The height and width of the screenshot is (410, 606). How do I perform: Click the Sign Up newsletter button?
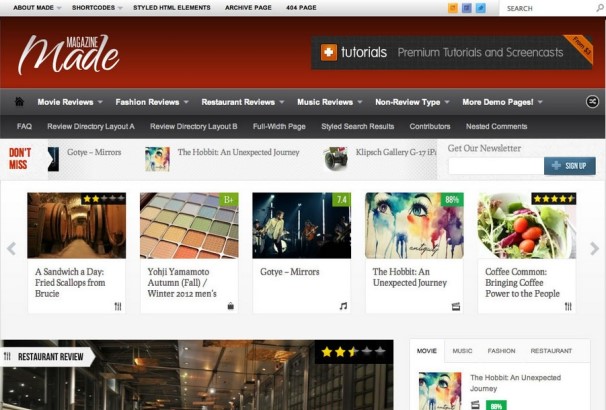click(x=570, y=166)
